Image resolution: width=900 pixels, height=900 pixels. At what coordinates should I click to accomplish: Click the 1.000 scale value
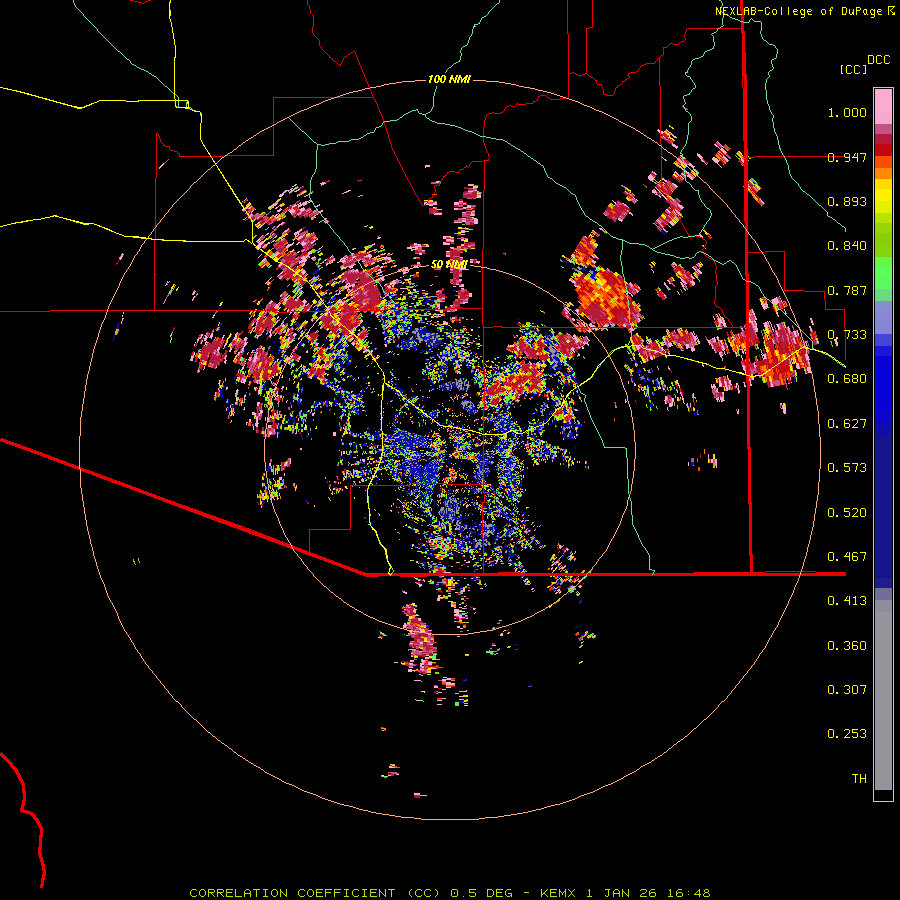click(x=847, y=112)
